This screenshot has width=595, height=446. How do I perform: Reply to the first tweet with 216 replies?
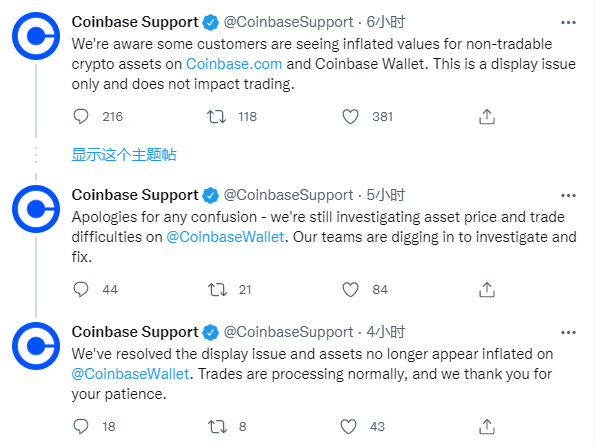pyautogui.click(x=81, y=117)
